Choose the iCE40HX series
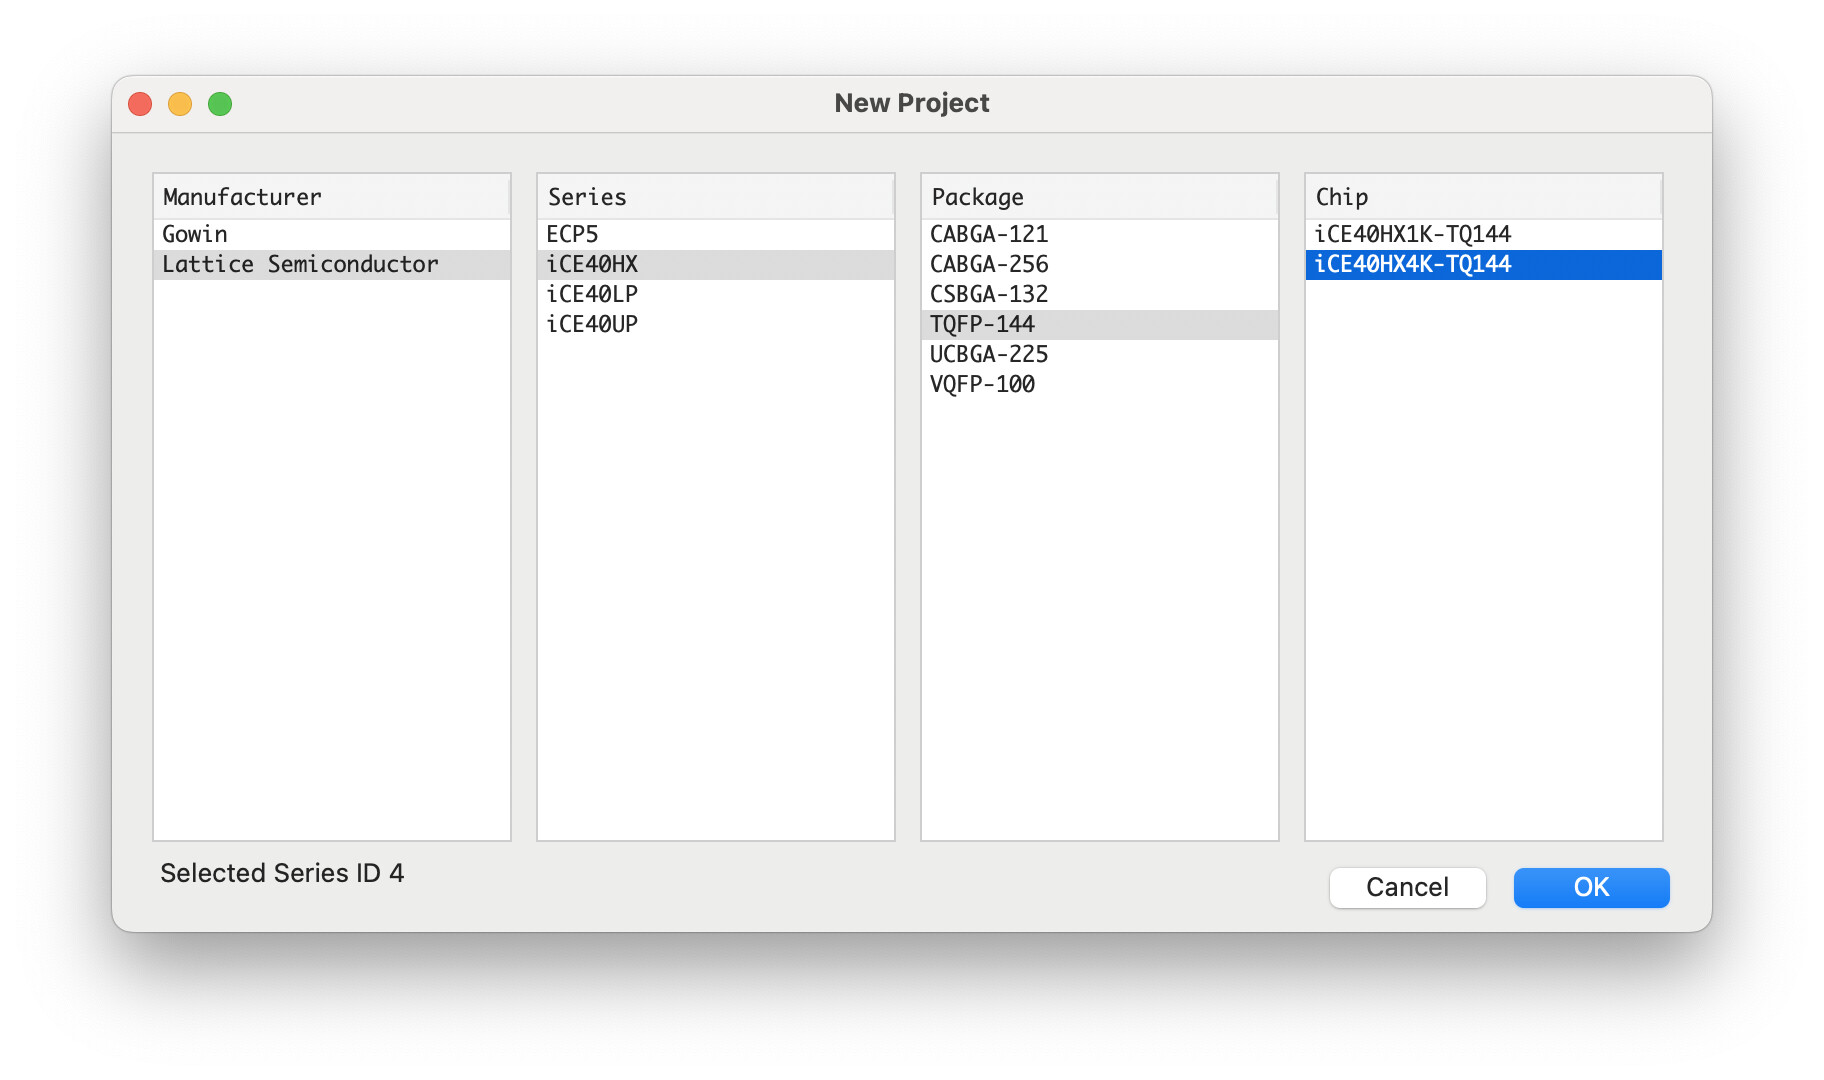Viewport: 1824px width, 1080px height. click(716, 264)
